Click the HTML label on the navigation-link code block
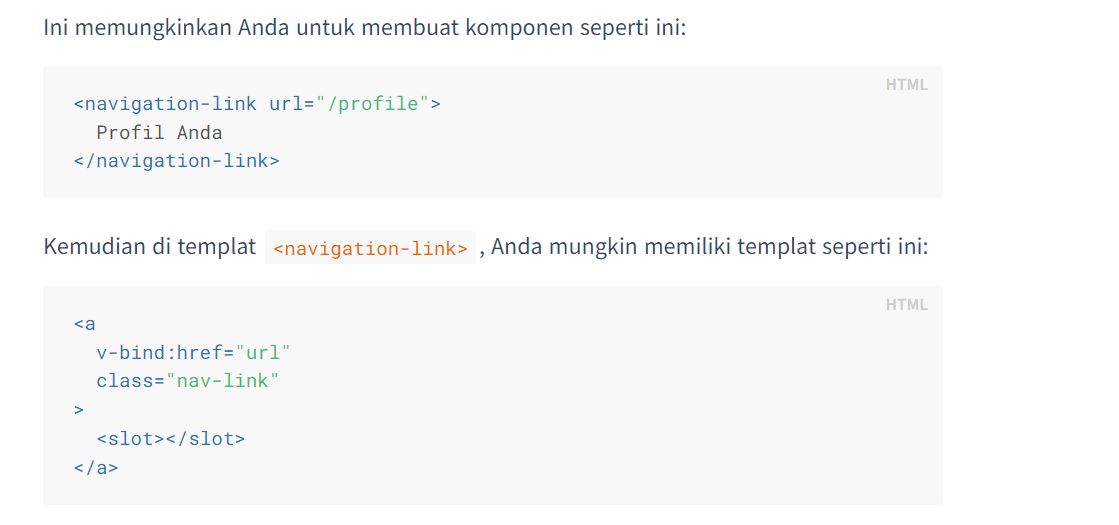 pos(906,85)
